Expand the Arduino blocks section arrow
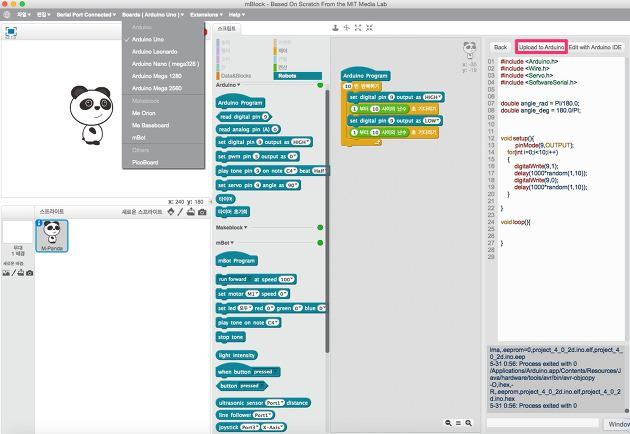 coord(239,85)
